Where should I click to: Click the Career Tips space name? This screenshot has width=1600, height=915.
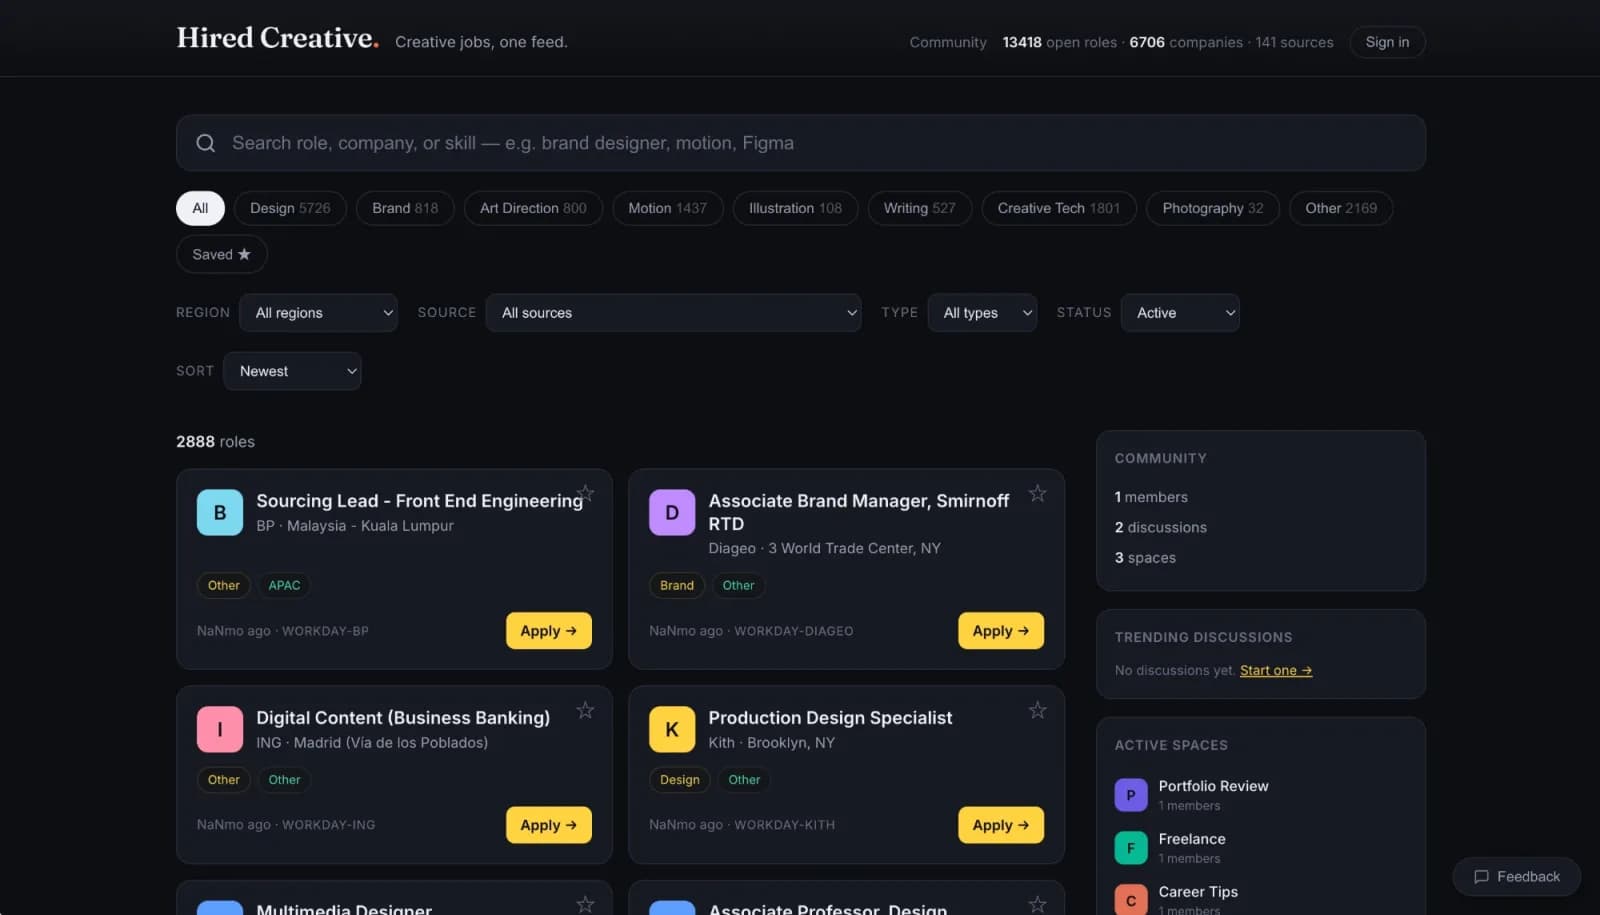click(x=1198, y=892)
